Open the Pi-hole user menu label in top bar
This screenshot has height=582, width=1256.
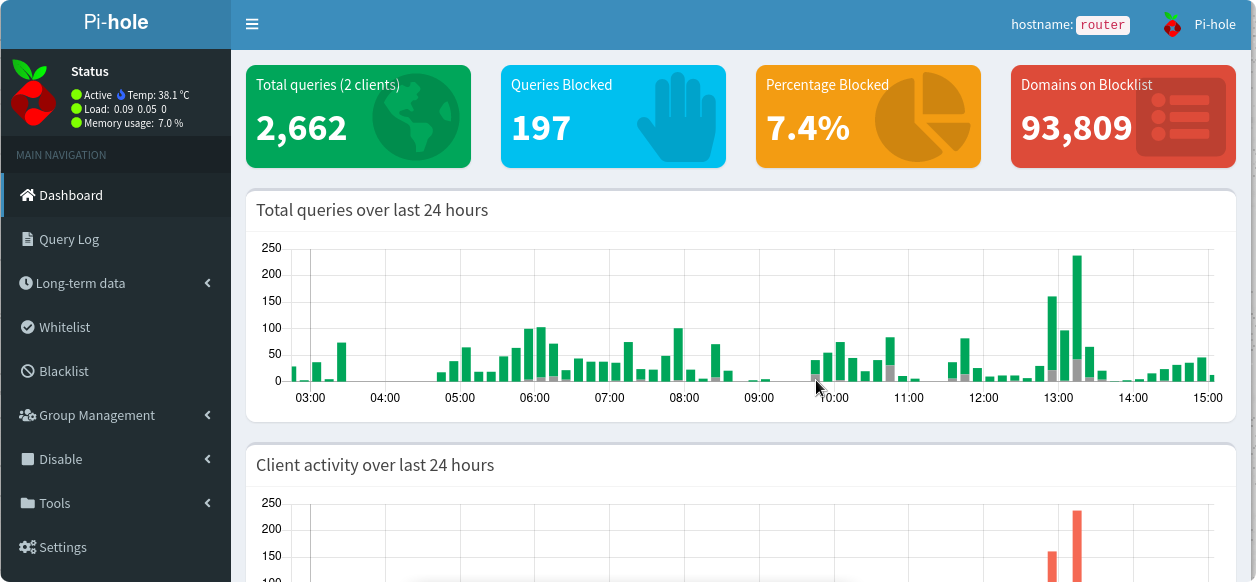[1215, 25]
